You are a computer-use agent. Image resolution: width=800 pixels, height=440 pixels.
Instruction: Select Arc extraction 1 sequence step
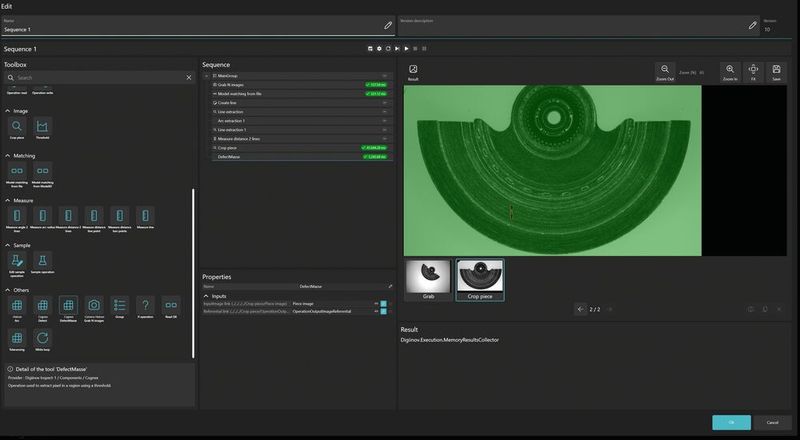click(x=302, y=121)
